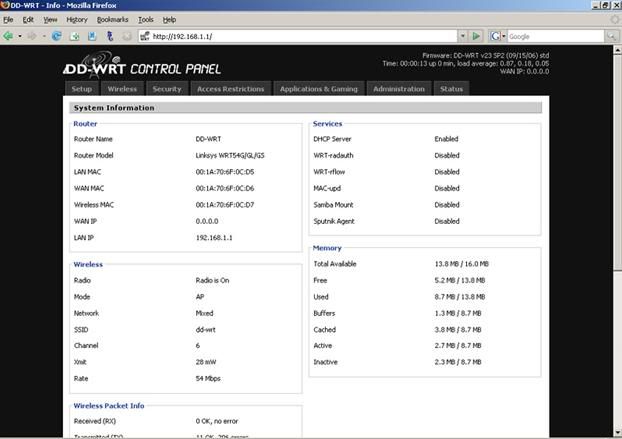The width and height of the screenshot is (622, 439).
Task: Click the scrollbar up arrow
Action: (615, 50)
